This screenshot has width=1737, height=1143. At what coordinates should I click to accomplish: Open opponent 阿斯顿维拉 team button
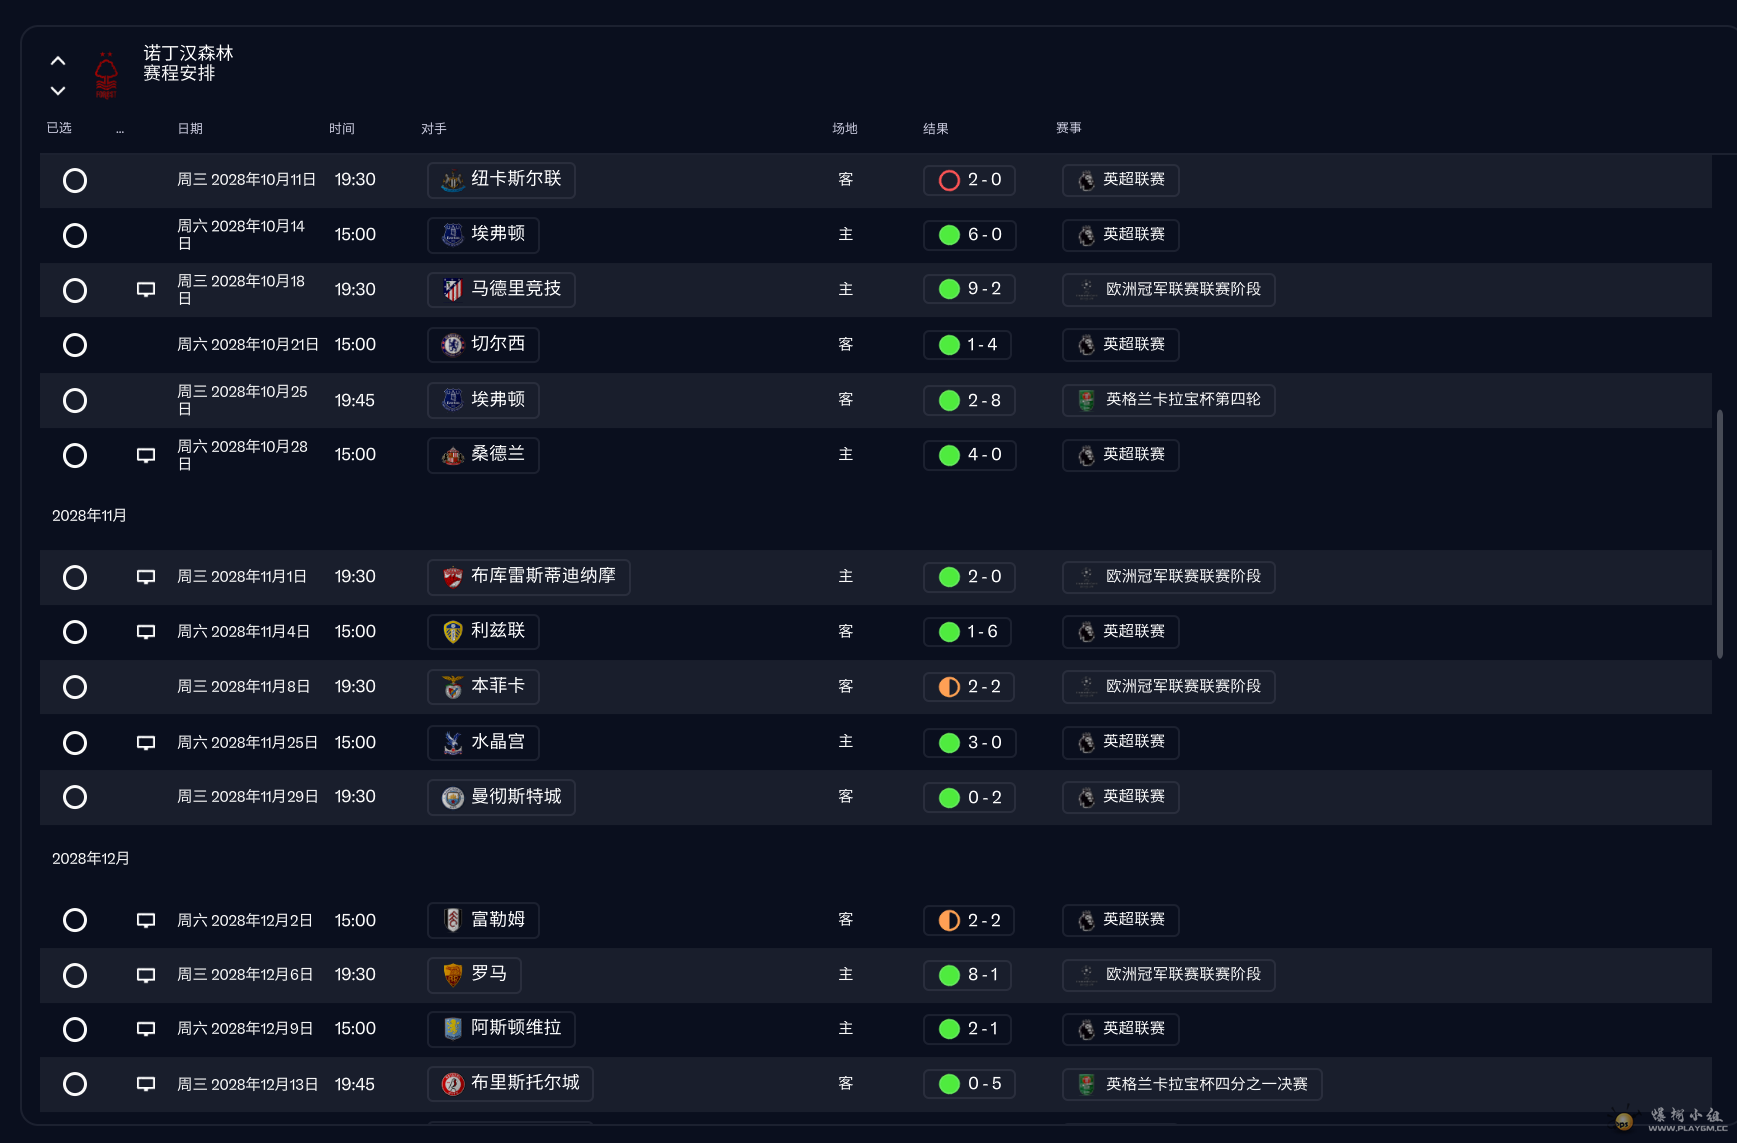tap(501, 1029)
